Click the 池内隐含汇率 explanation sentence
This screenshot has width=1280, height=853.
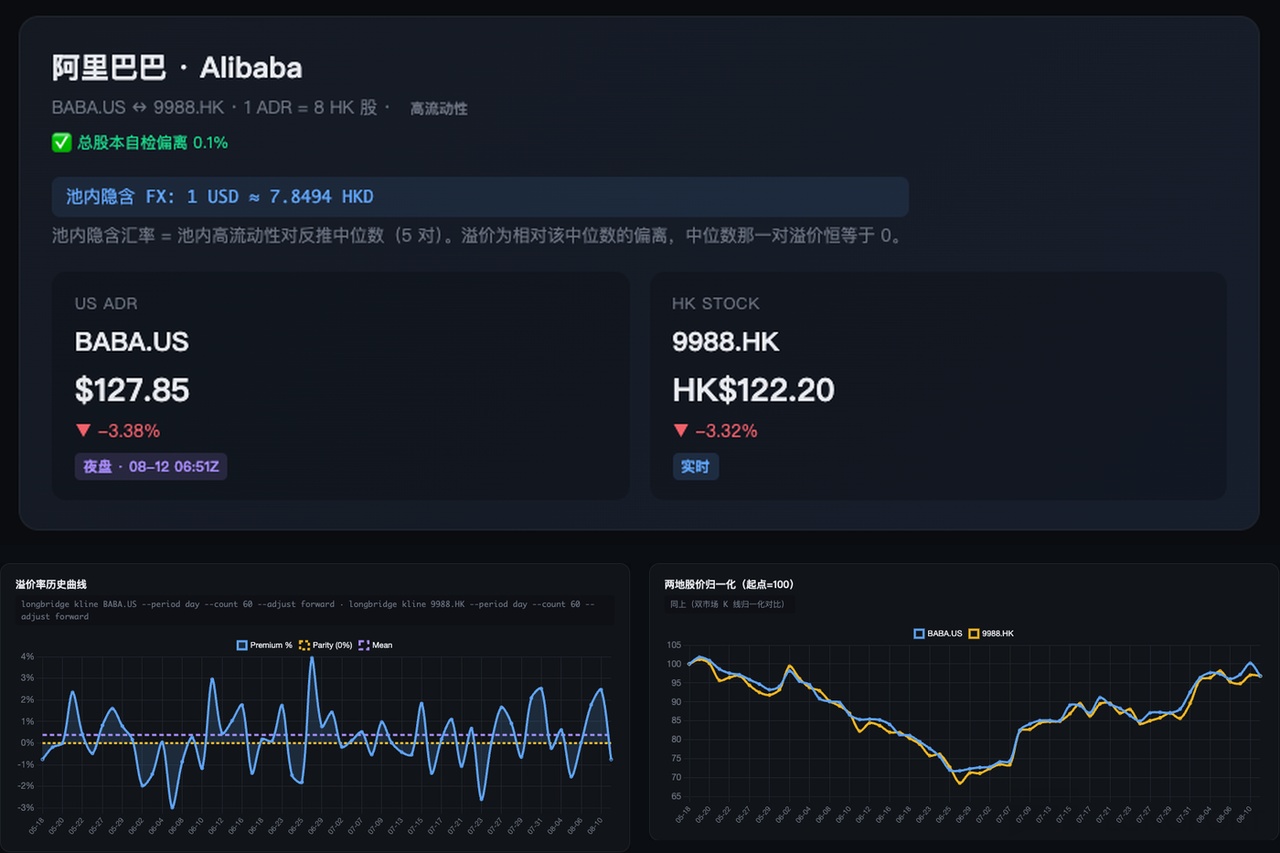click(x=477, y=237)
